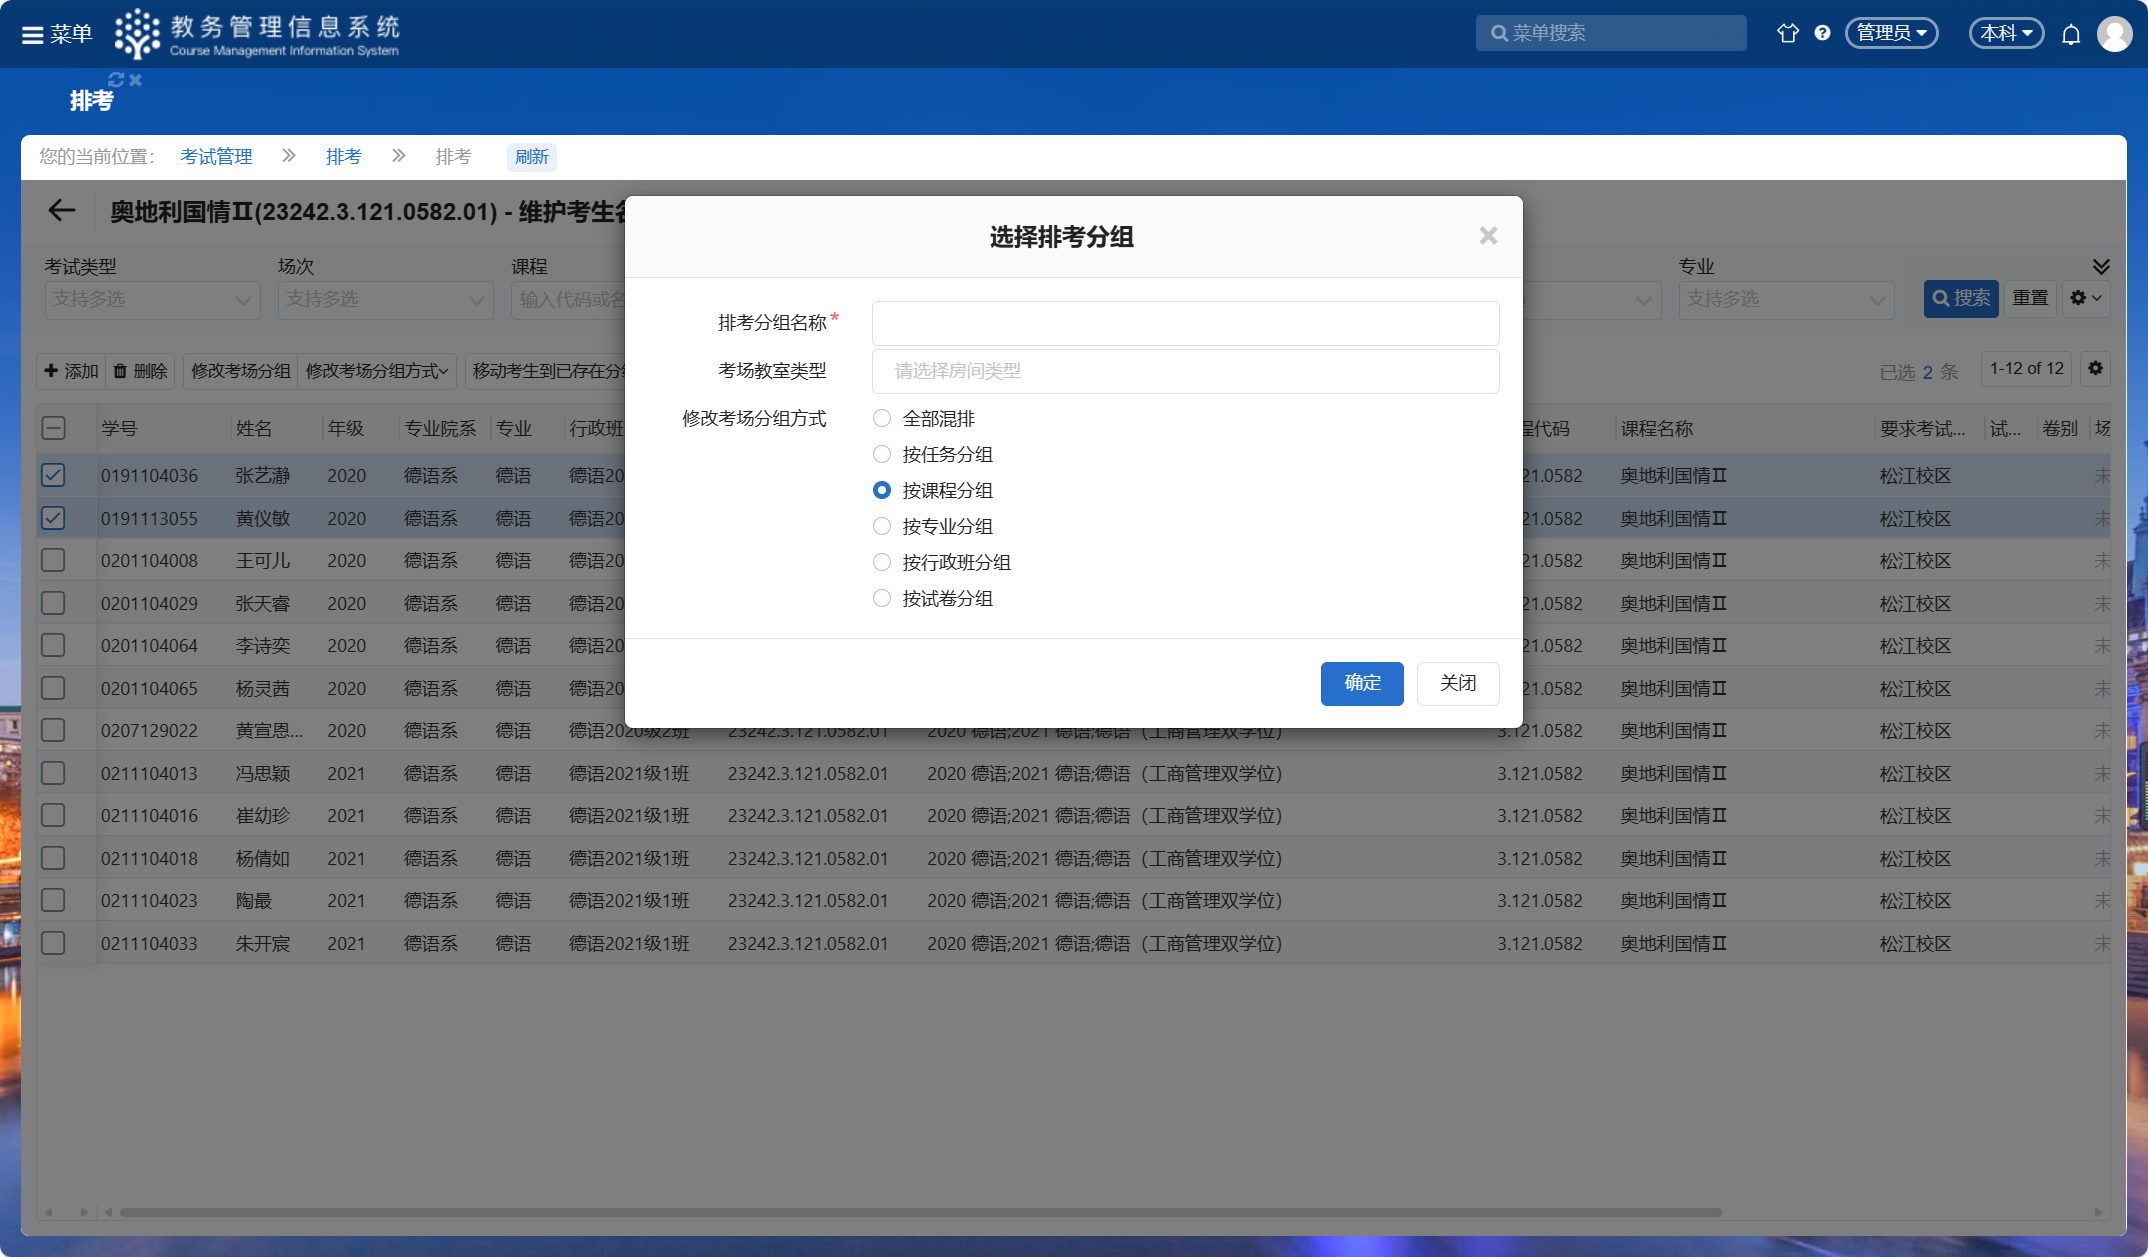
Task: Open the 考场教室类型 room type dropdown
Action: 1185,371
